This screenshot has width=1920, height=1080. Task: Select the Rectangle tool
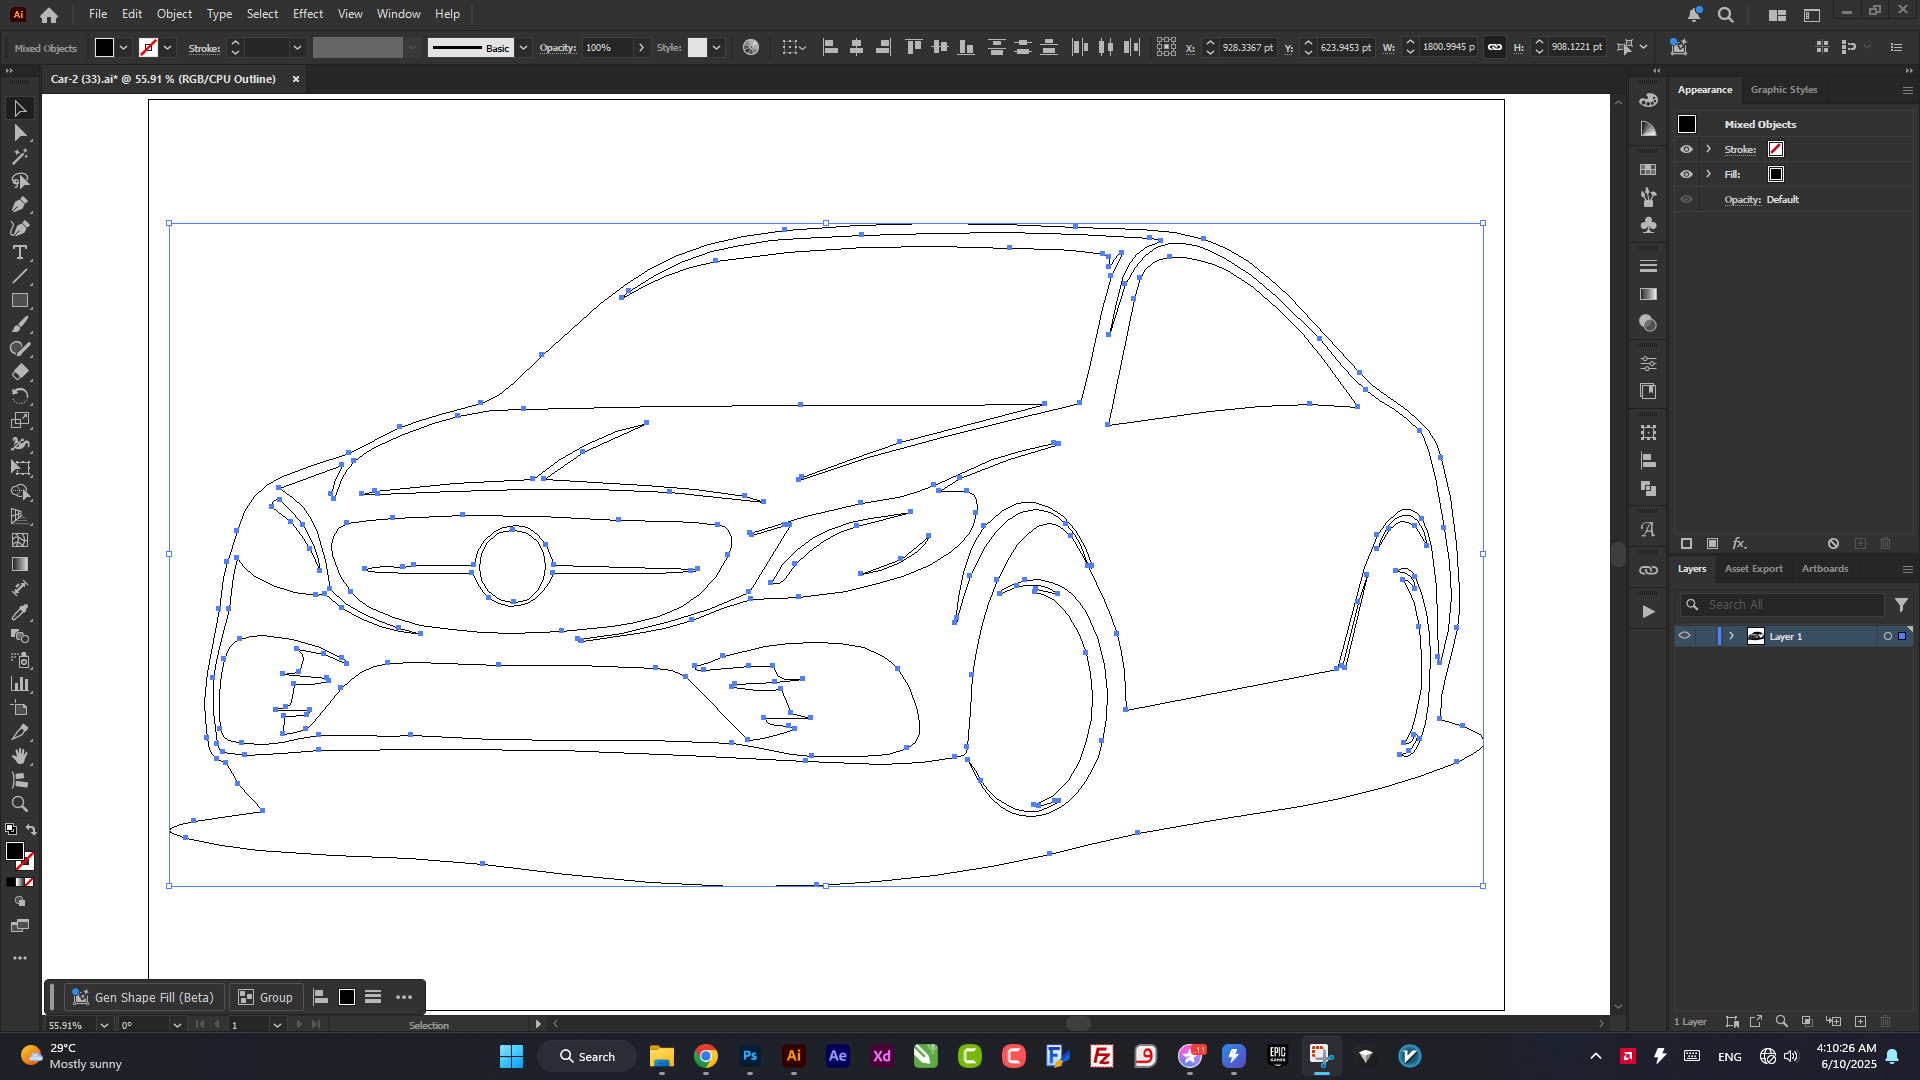coord(19,300)
